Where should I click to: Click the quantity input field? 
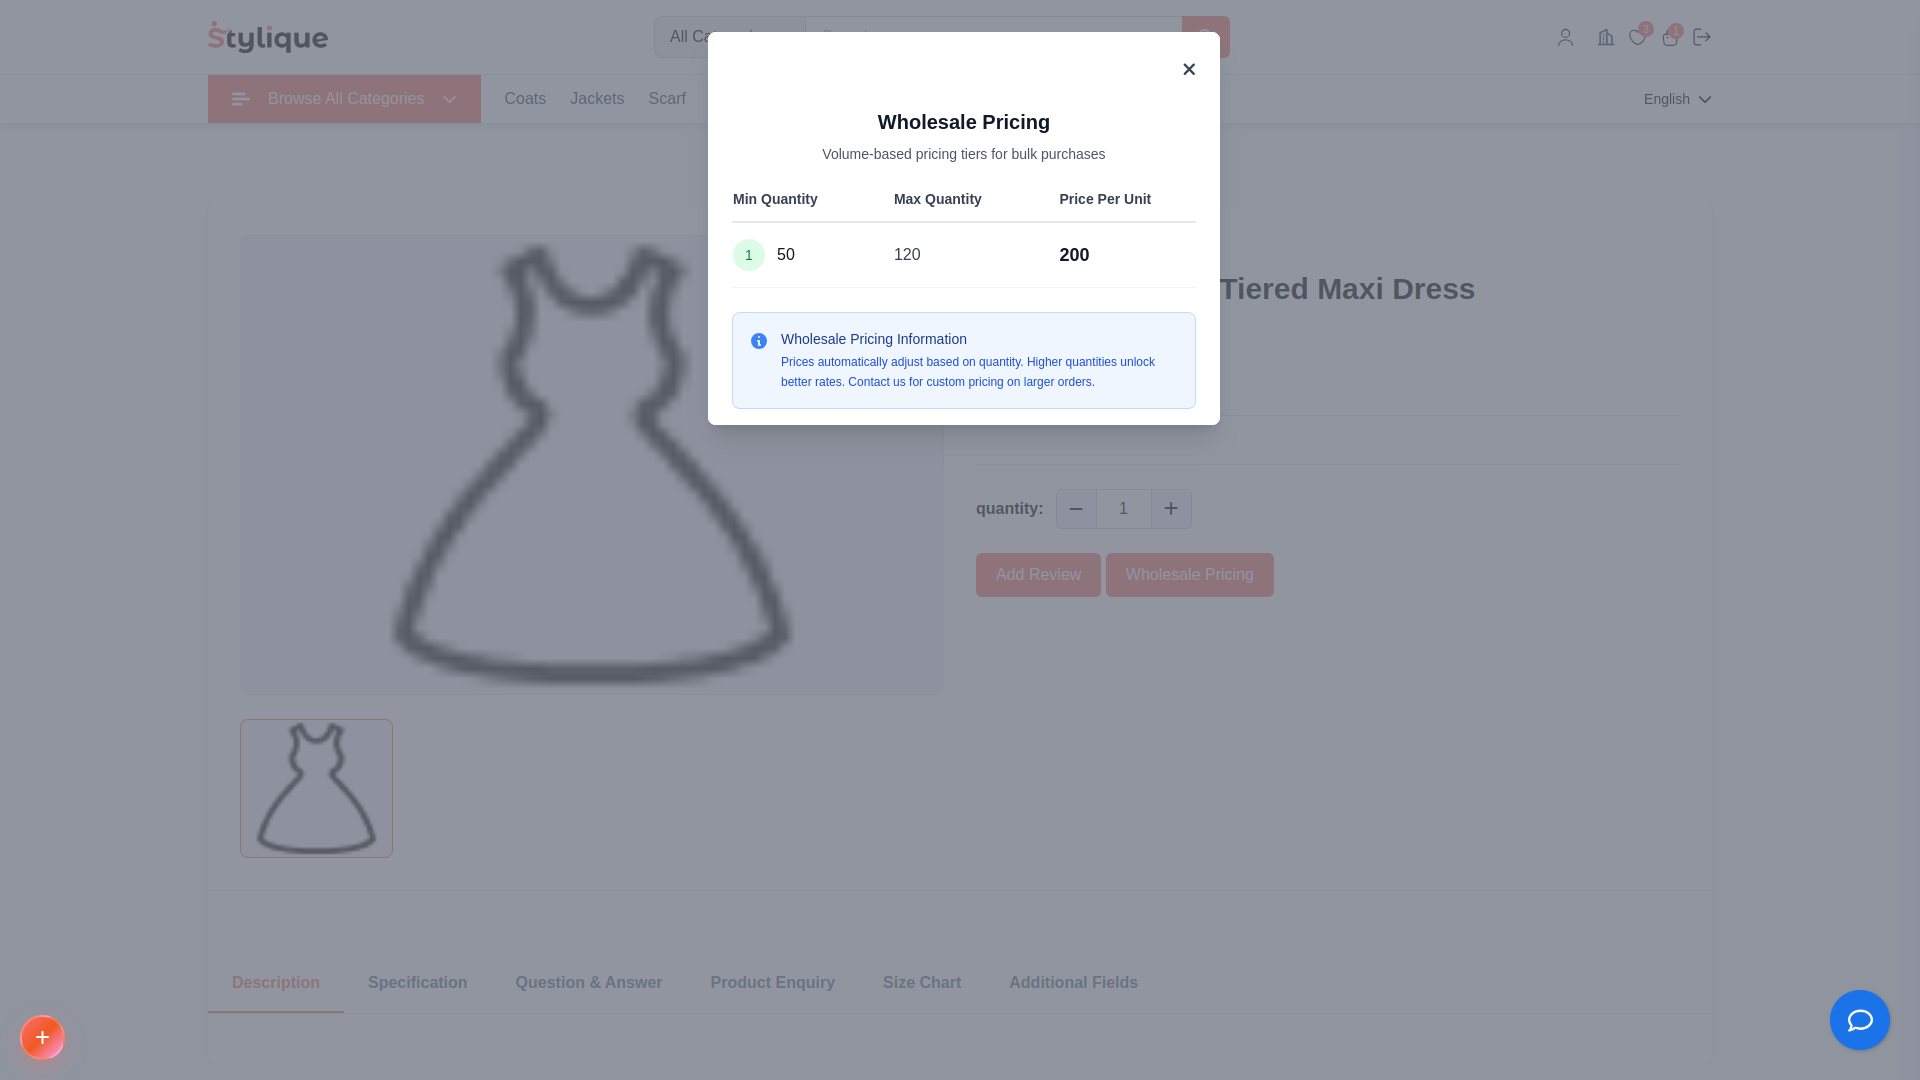pos(1124,509)
